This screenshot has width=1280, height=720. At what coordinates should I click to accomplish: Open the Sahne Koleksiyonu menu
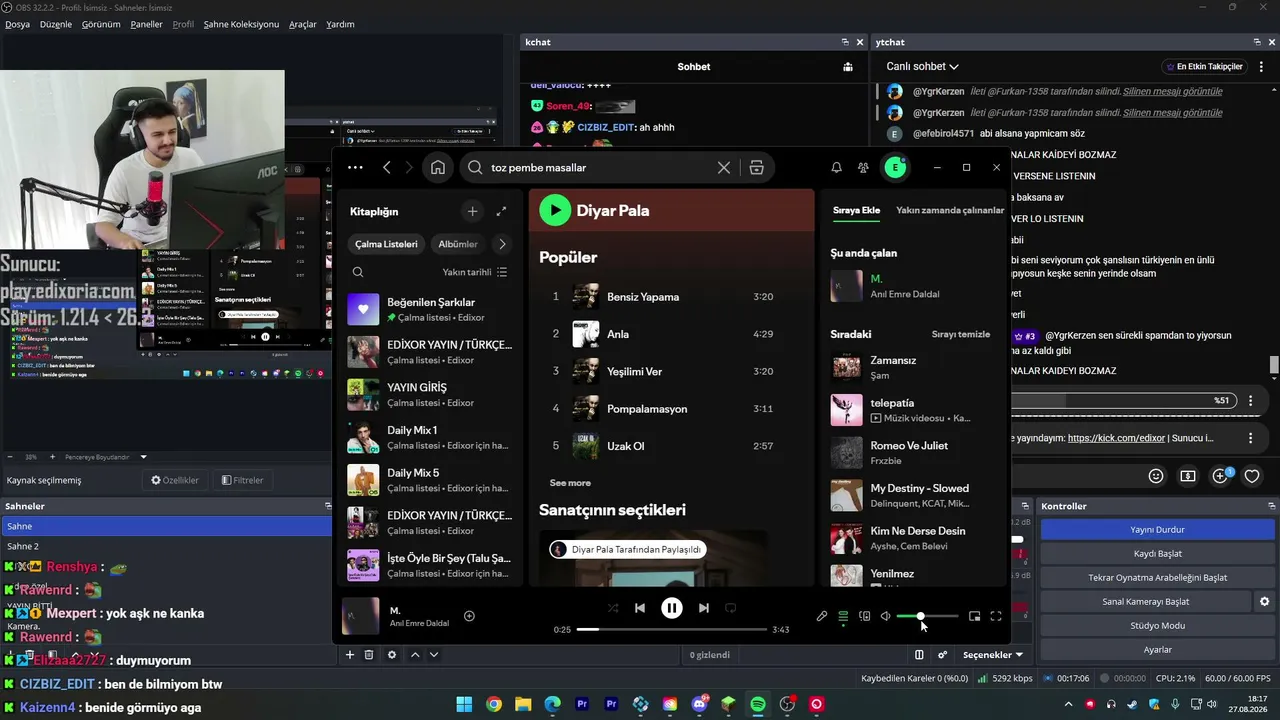(241, 24)
